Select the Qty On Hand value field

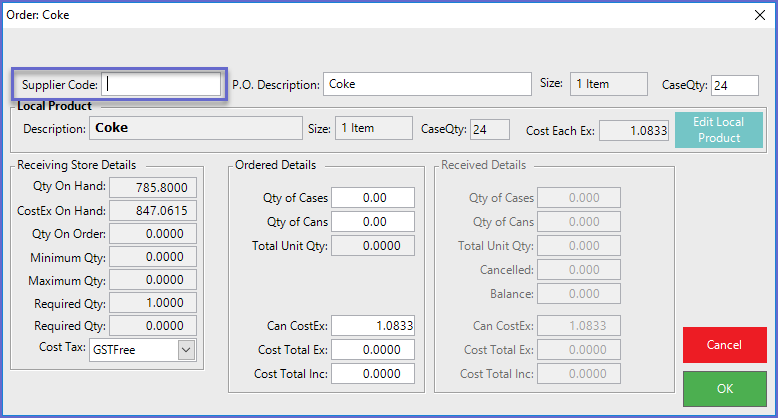point(153,188)
